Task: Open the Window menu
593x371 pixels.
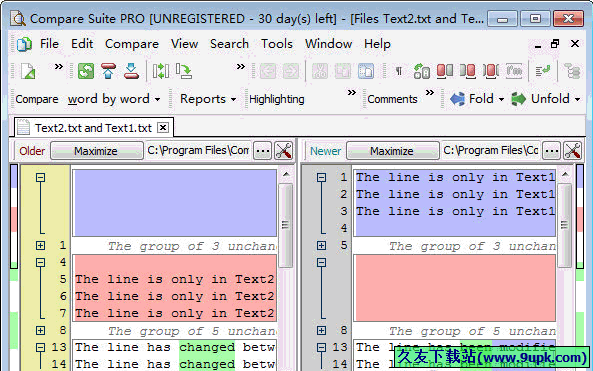Action: pos(328,44)
